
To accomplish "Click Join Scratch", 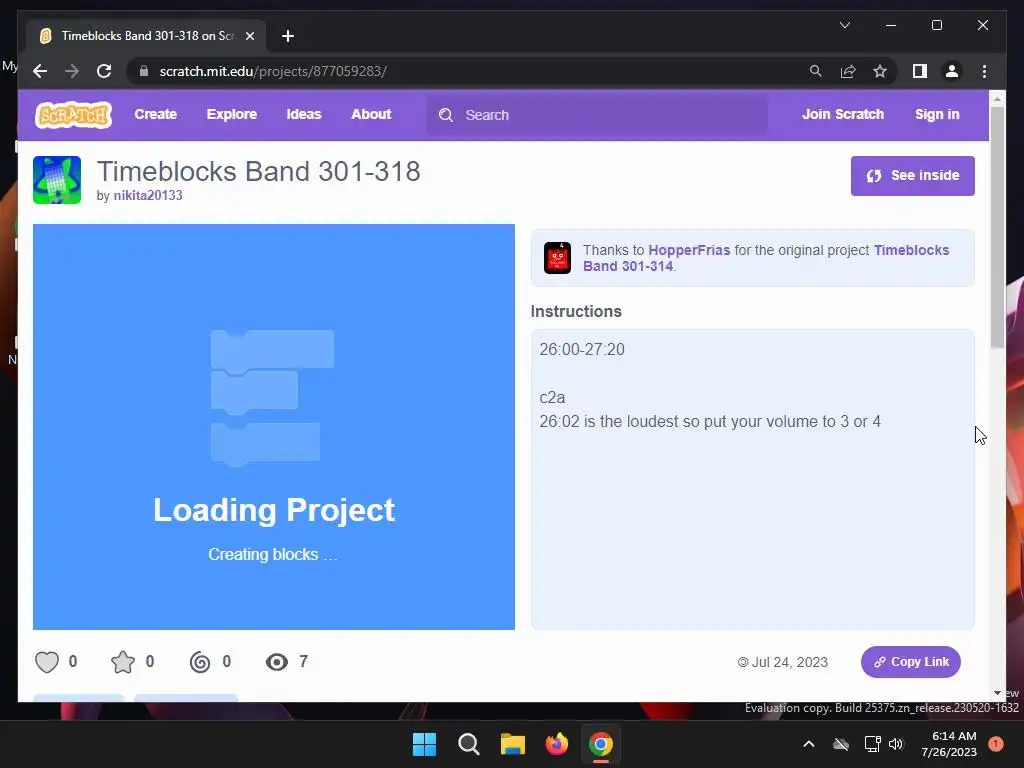I will pos(842,114).
